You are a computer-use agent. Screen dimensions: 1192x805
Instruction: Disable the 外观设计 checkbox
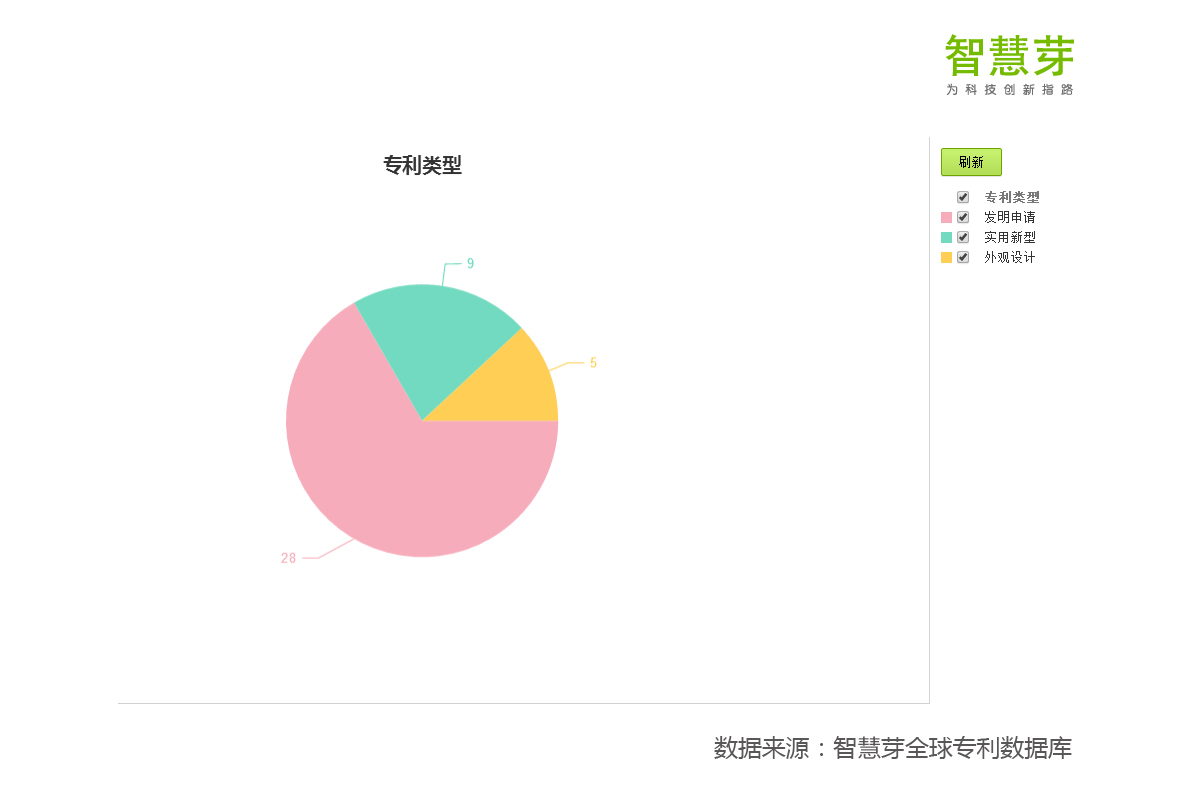[963, 257]
